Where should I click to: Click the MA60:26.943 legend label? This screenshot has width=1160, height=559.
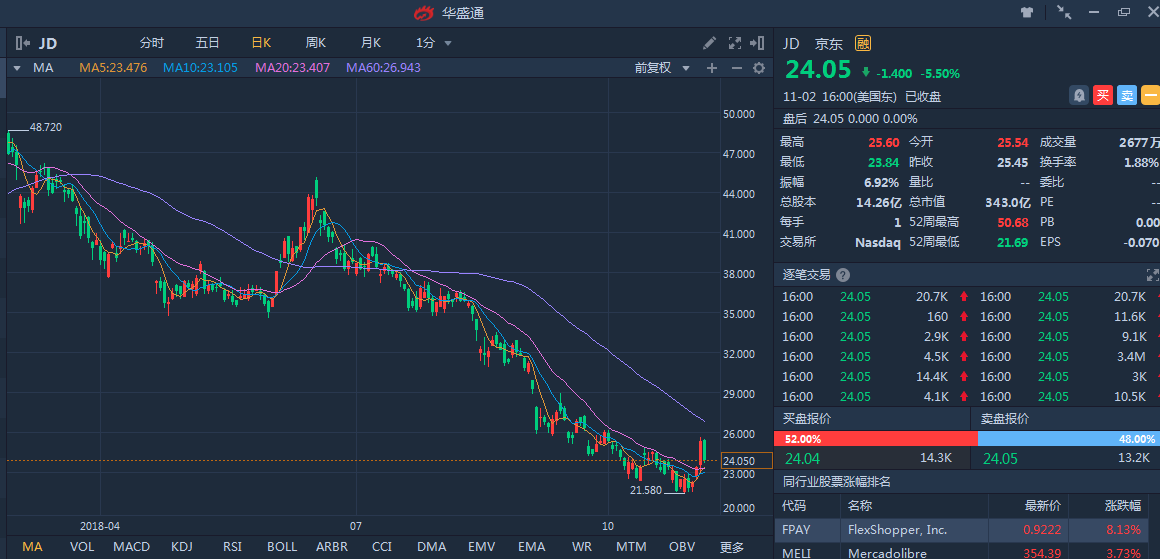tap(383, 68)
